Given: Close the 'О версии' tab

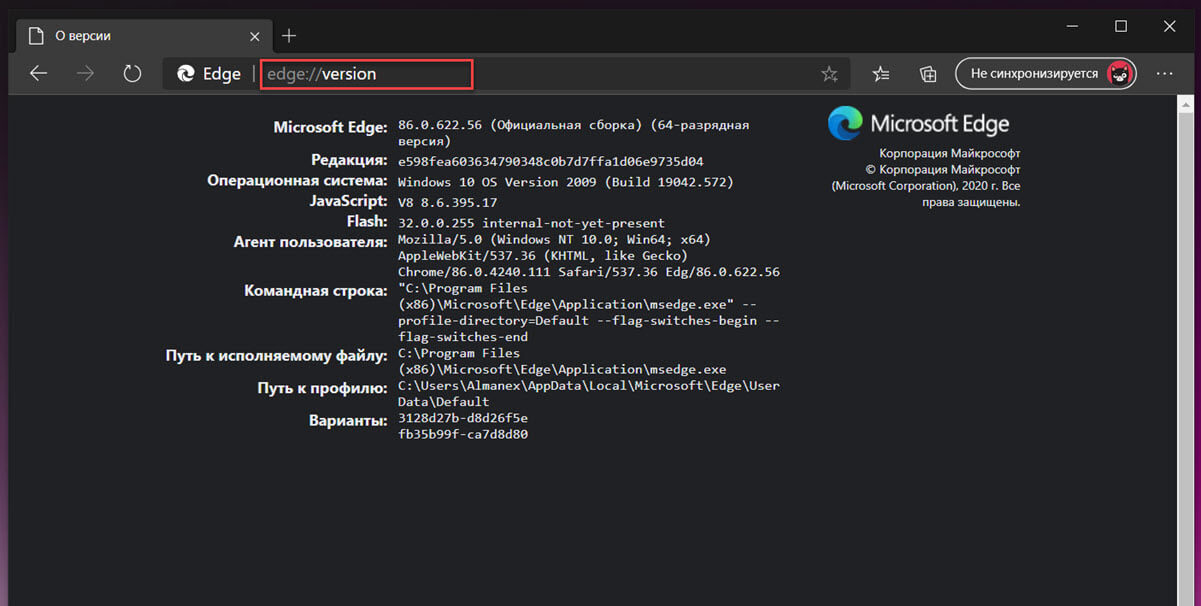Looking at the screenshot, I should [x=255, y=36].
